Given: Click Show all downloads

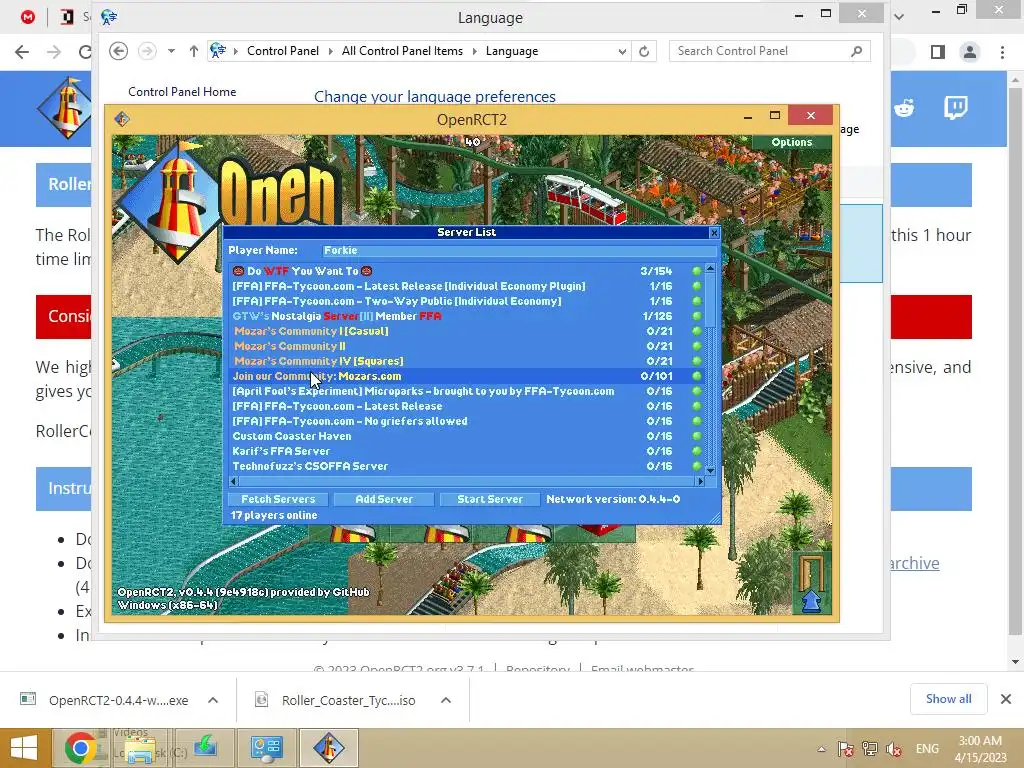Looking at the screenshot, I should pyautogui.click(x=948, y=699).
